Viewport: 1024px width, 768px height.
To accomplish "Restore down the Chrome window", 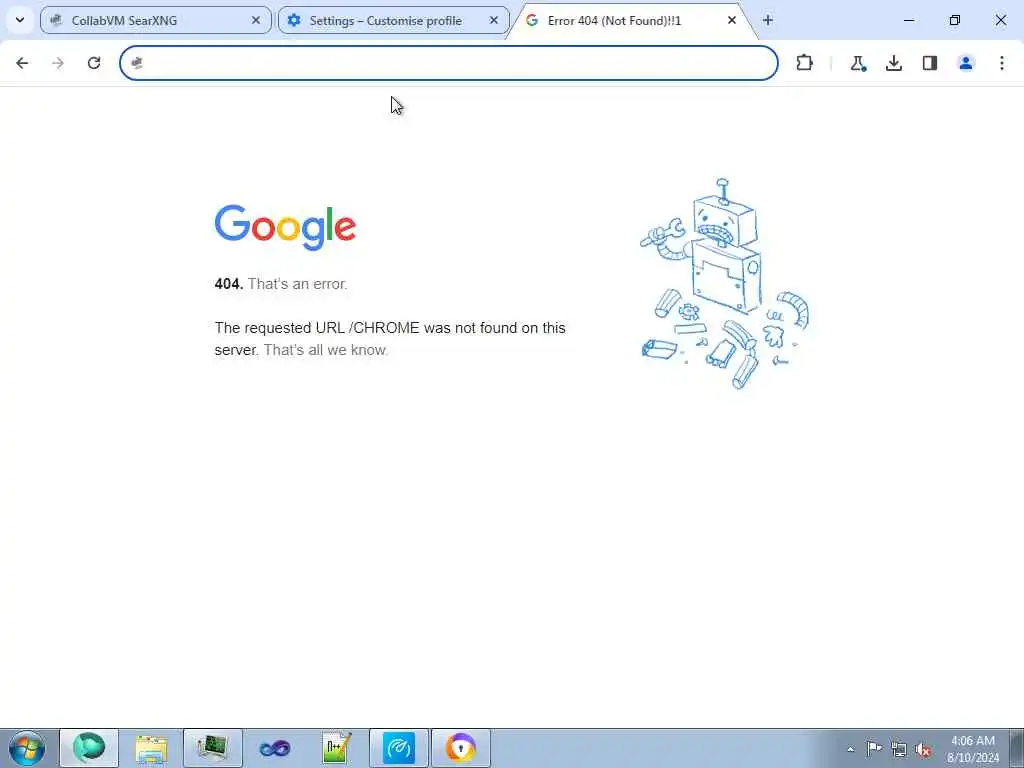I will click(955, 20).
